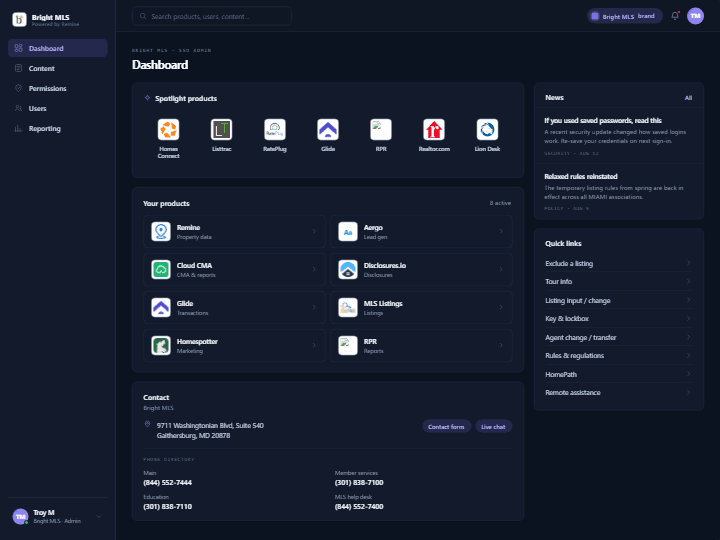Open RPR icon in spotlight products
The image size is (720, 540).
(381, 129)
